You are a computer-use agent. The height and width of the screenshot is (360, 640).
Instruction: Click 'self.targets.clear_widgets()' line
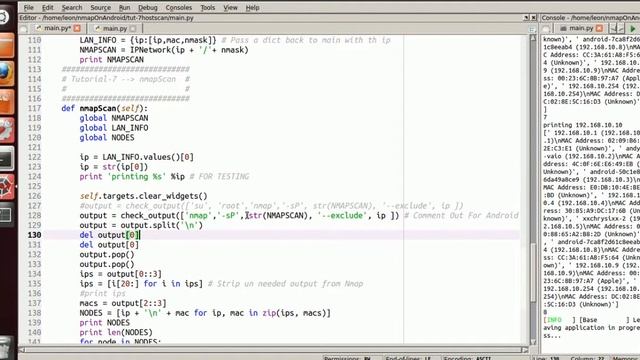(x=144, y=196)
